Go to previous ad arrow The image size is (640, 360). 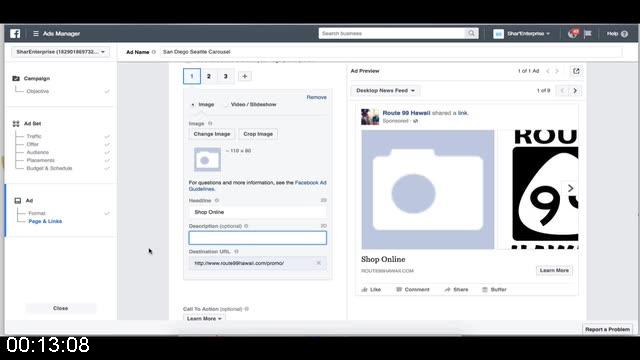pos(548,71)
